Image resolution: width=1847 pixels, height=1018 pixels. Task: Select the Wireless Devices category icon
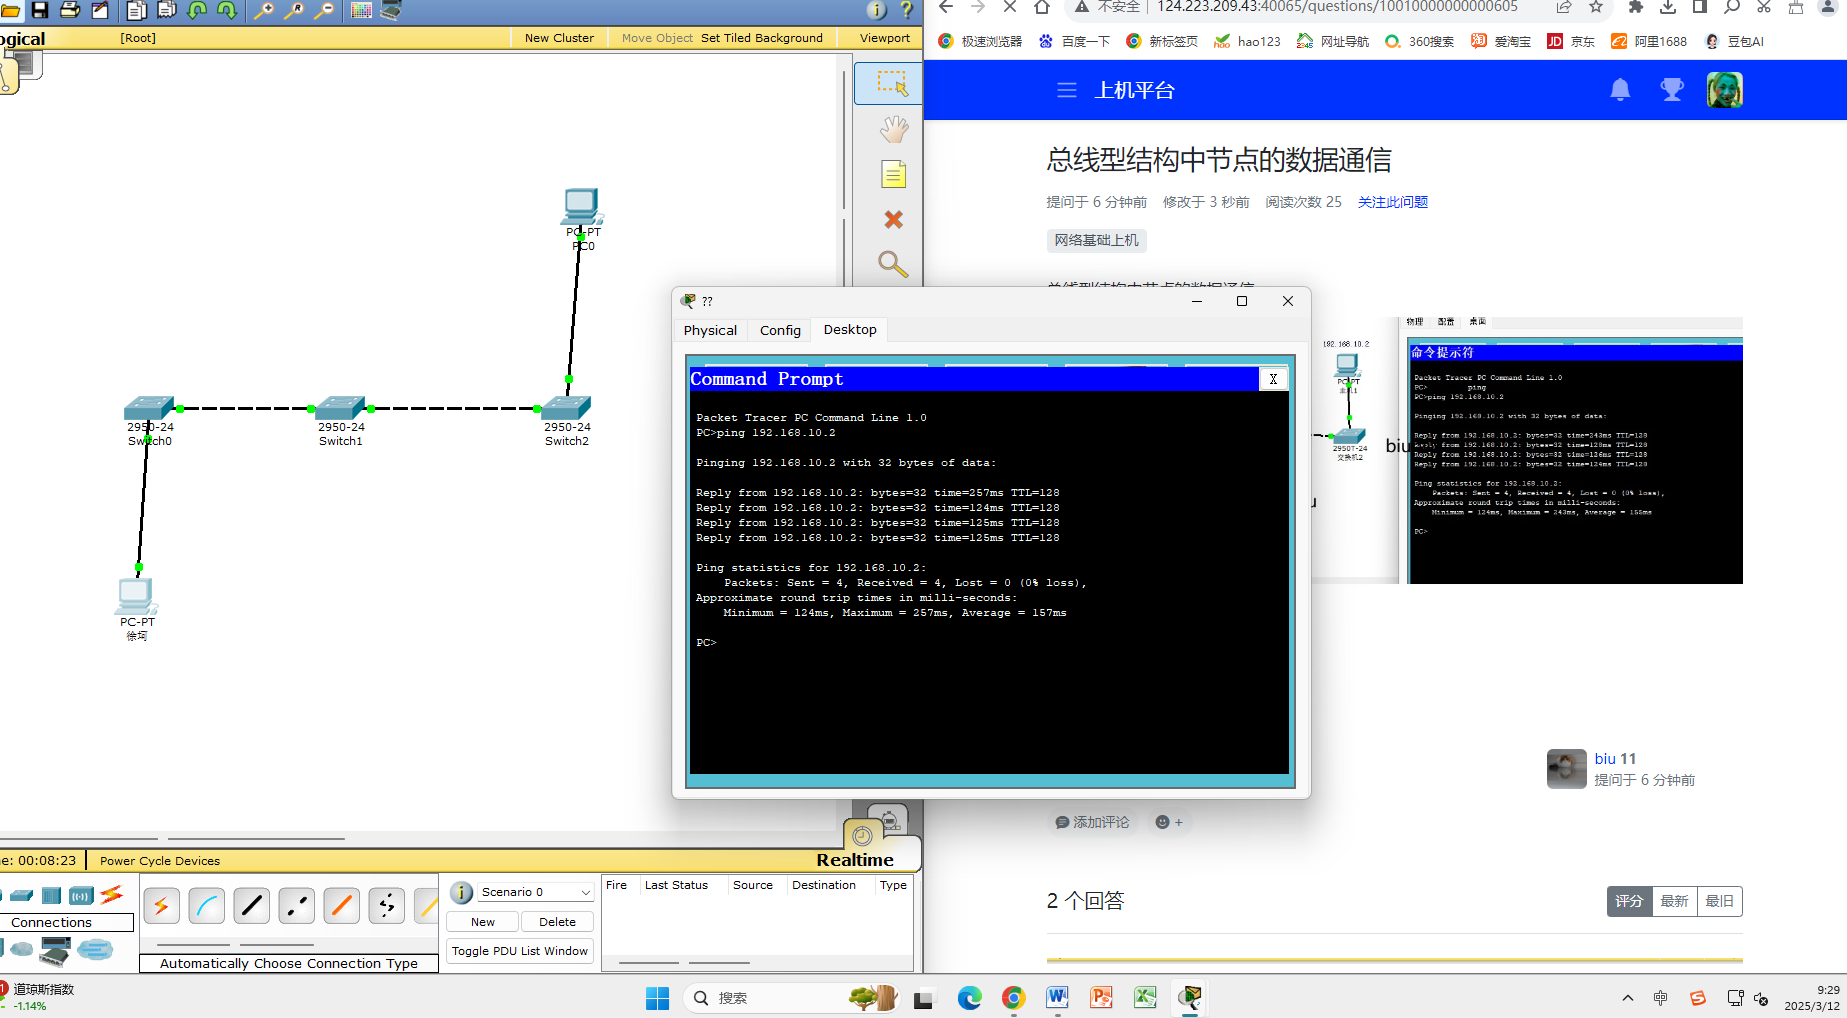click(81, 895)
